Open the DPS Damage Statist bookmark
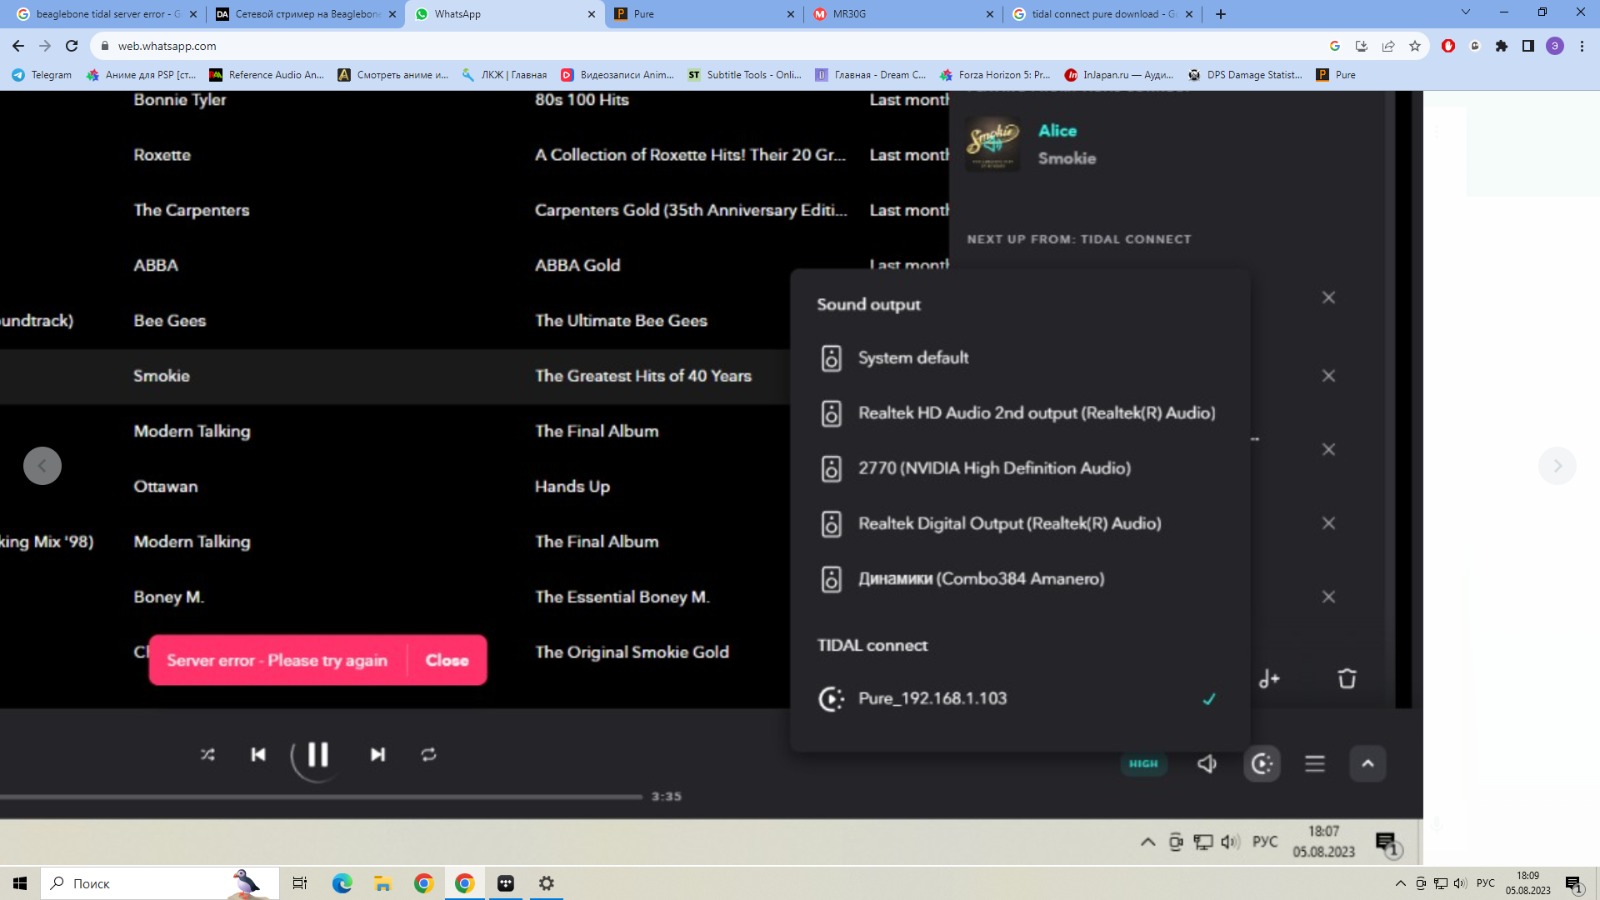The image size is (1600, 900). coord(1245,75)
